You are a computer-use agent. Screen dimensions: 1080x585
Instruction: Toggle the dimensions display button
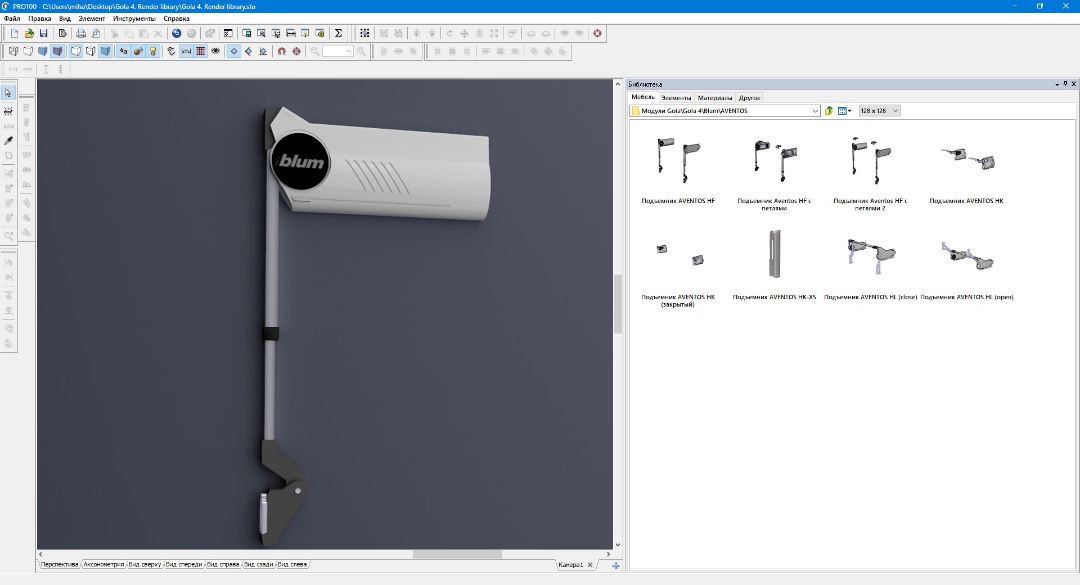pyautogui.click(x=185, y=51)
